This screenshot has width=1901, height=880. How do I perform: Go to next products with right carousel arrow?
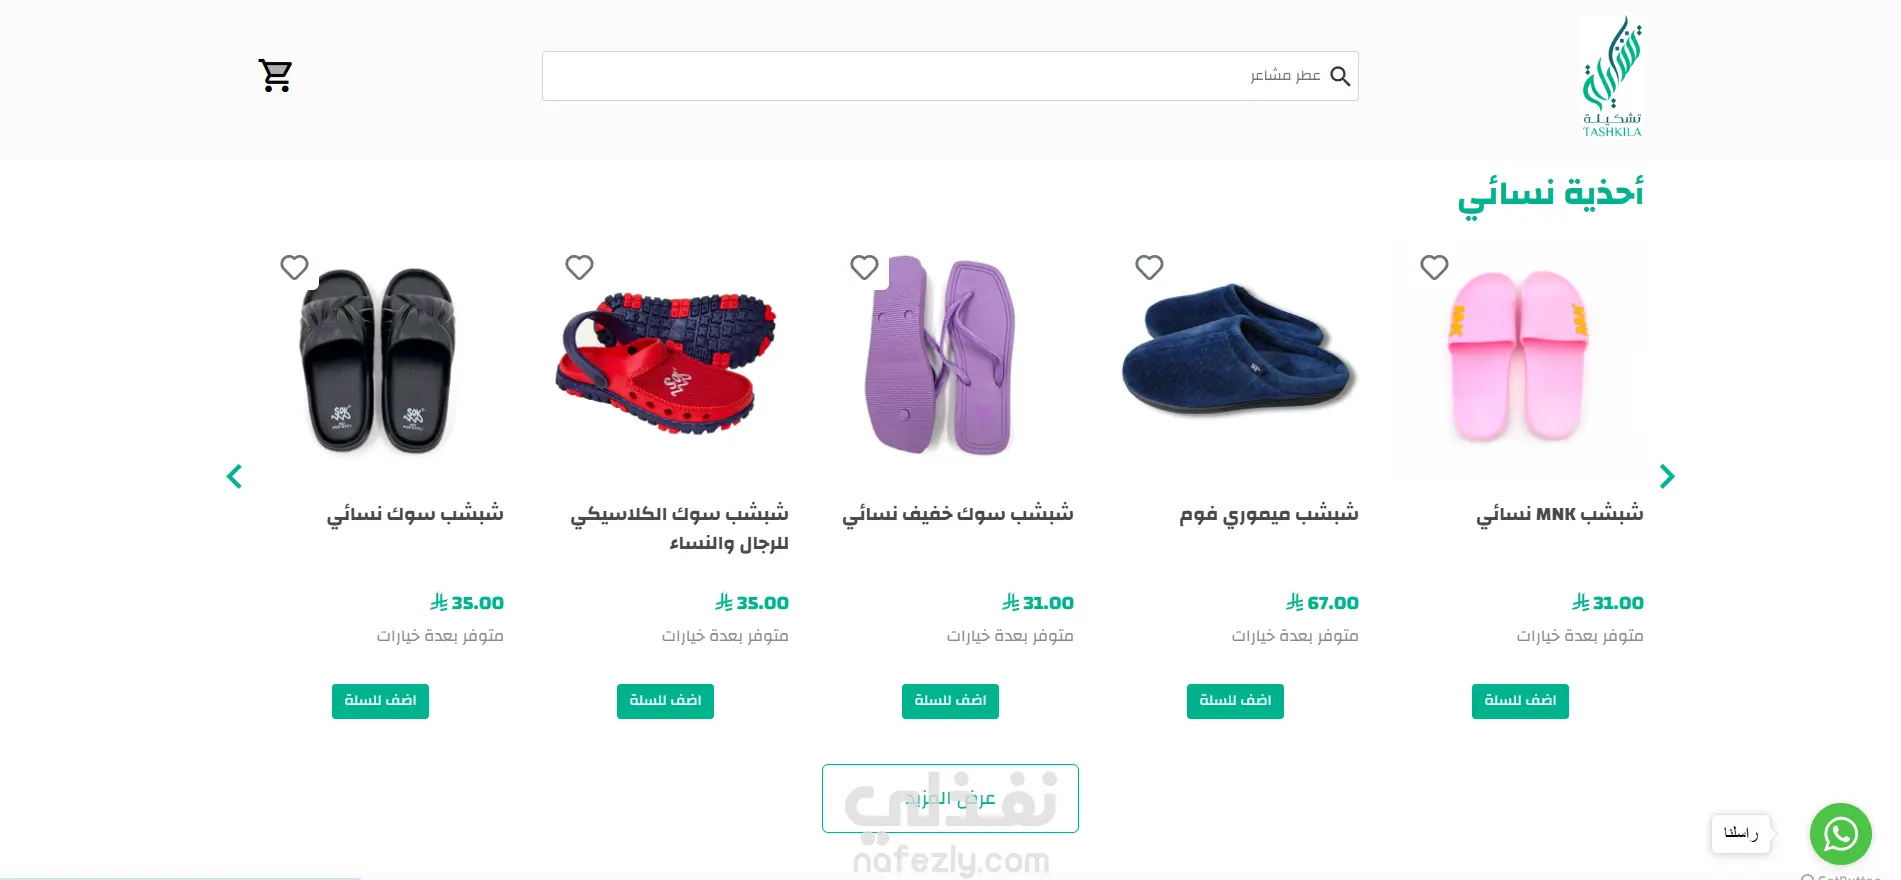tap(1666, 476)
